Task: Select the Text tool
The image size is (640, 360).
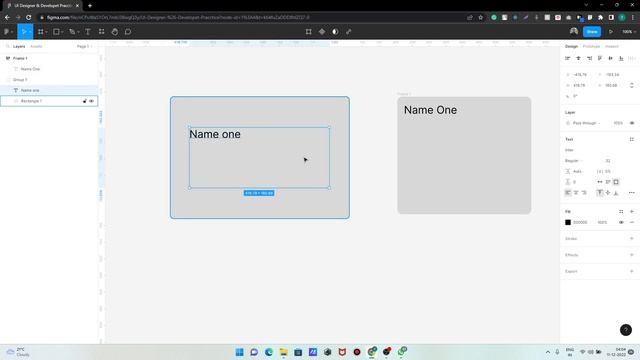Action: [88, 31]
